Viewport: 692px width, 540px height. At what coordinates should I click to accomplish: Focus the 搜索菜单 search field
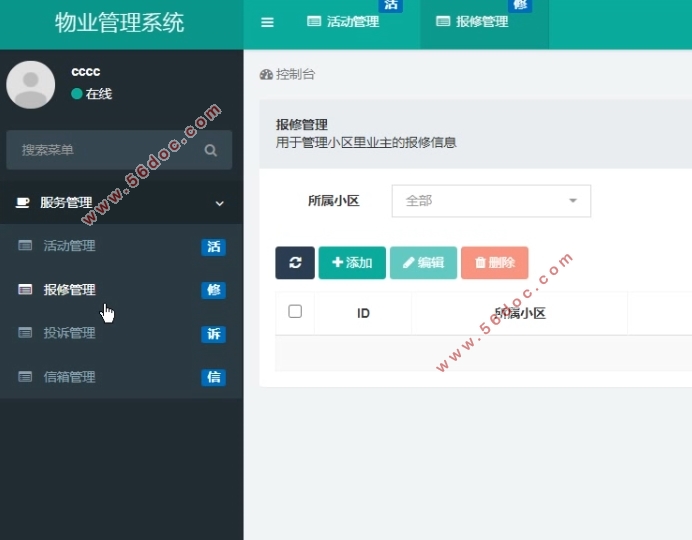coord(119,150)
